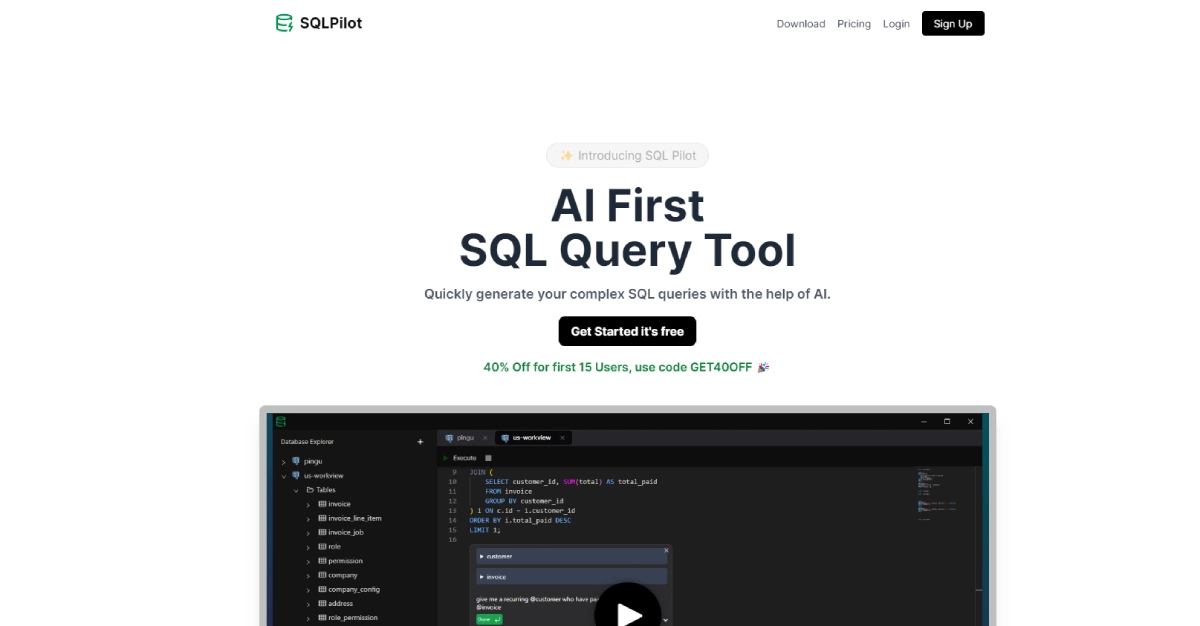The image size is (1200, 626).
Task: Click the database icon next to pingu in the tree
Action: click(296, 461)
